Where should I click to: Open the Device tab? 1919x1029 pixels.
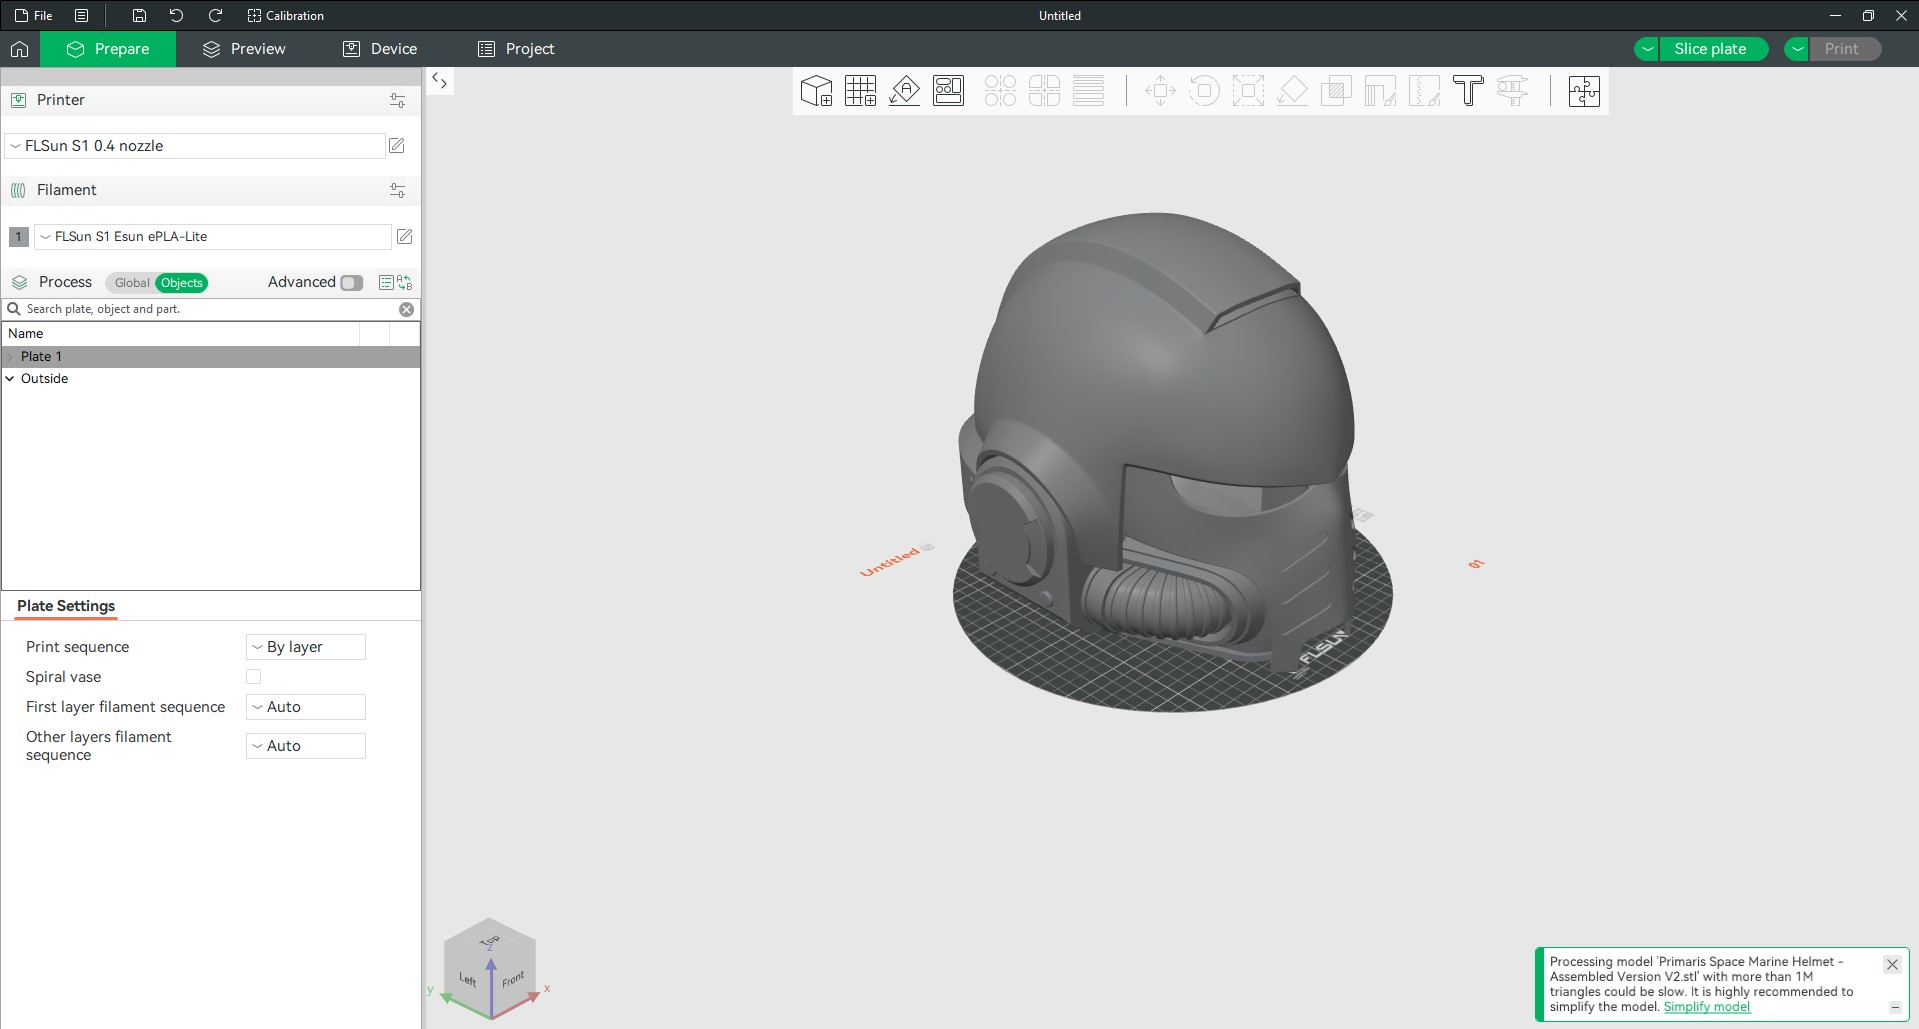(x=380, y=49)
